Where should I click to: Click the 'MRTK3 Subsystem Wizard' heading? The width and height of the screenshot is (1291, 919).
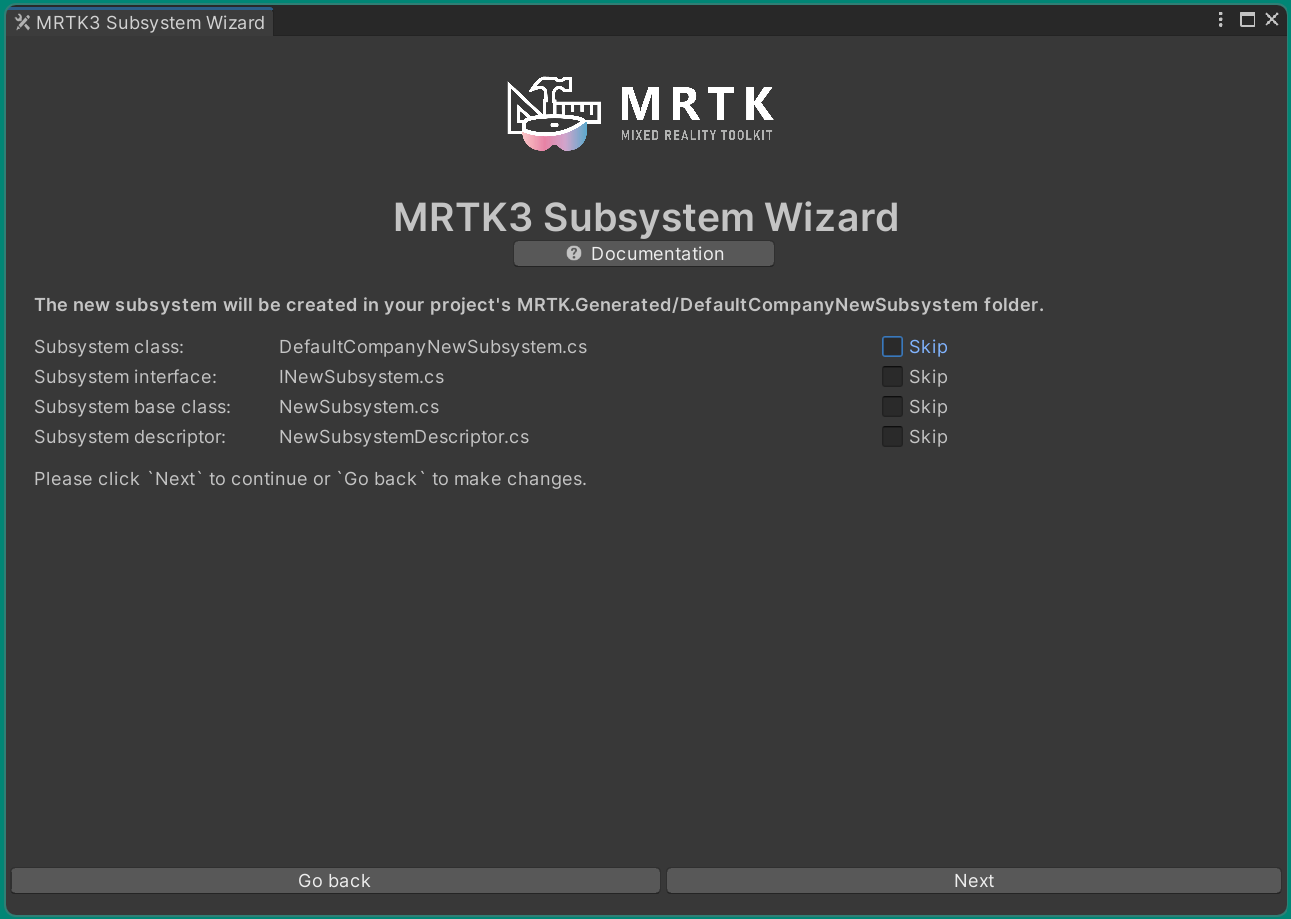point(646,217)
